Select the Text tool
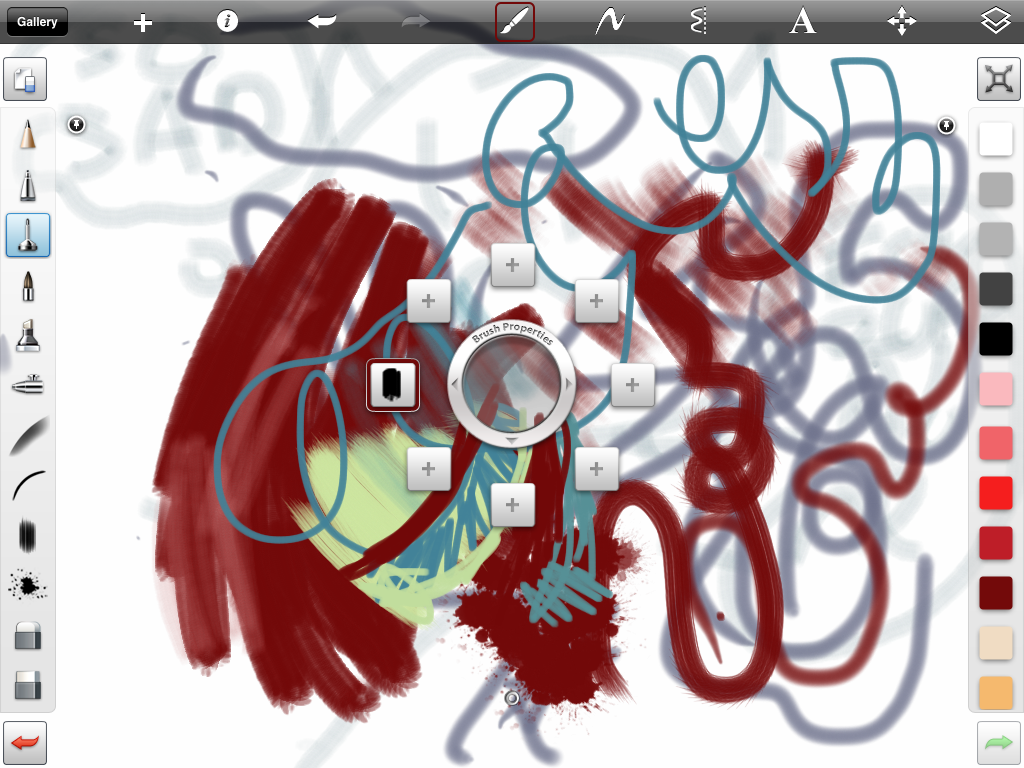 (802, 21)
